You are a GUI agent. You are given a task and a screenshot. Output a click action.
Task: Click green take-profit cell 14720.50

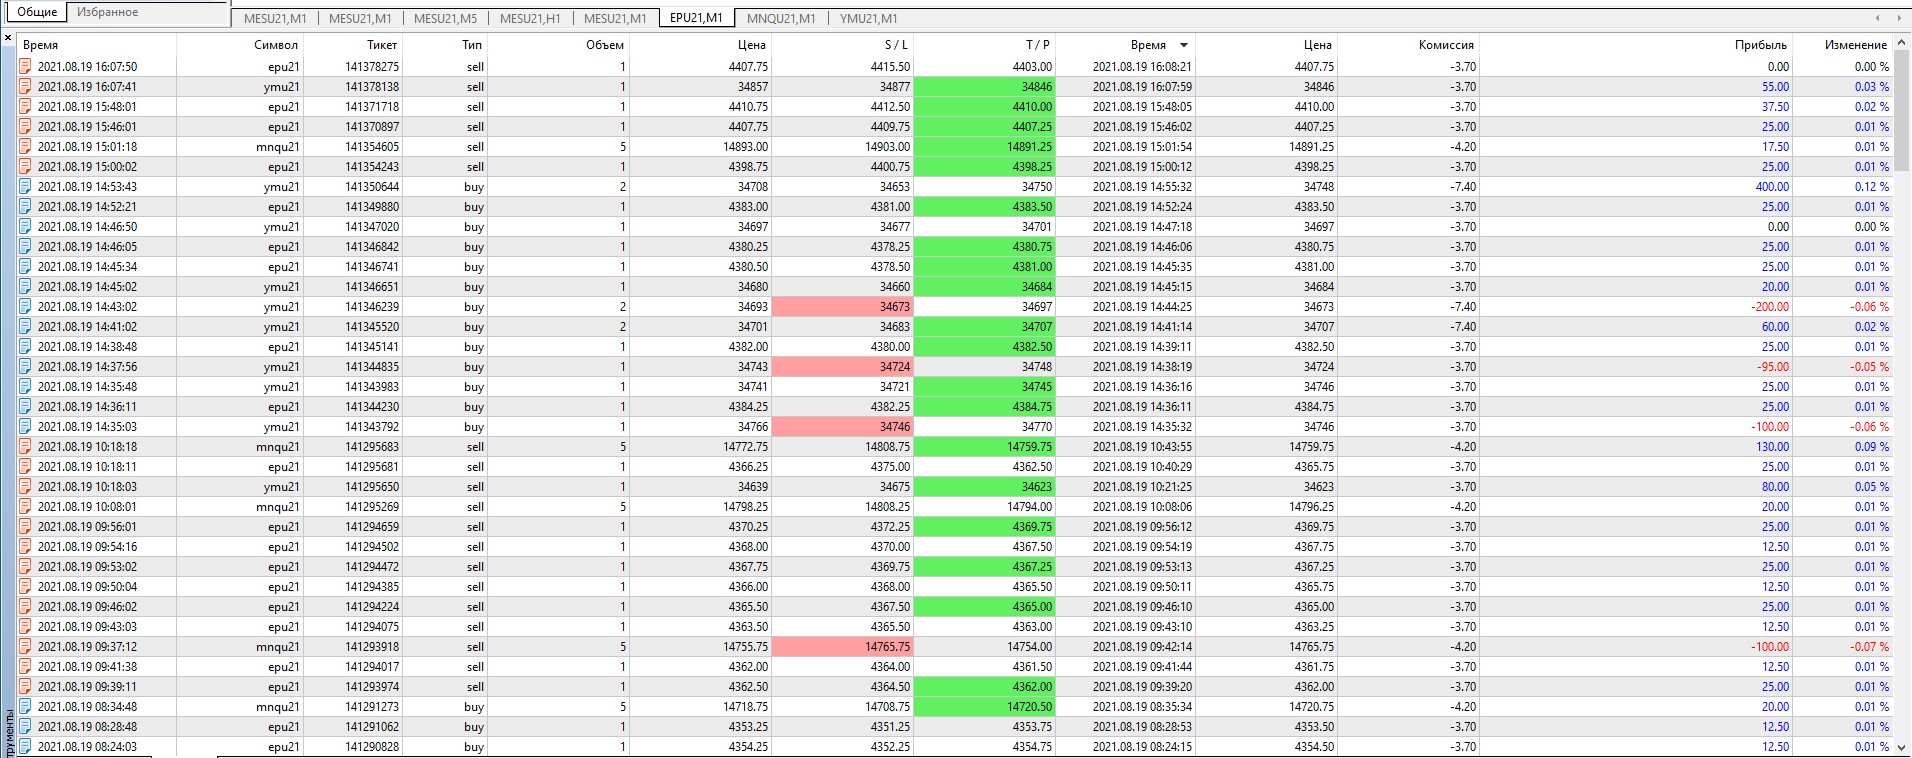(985, 707)
